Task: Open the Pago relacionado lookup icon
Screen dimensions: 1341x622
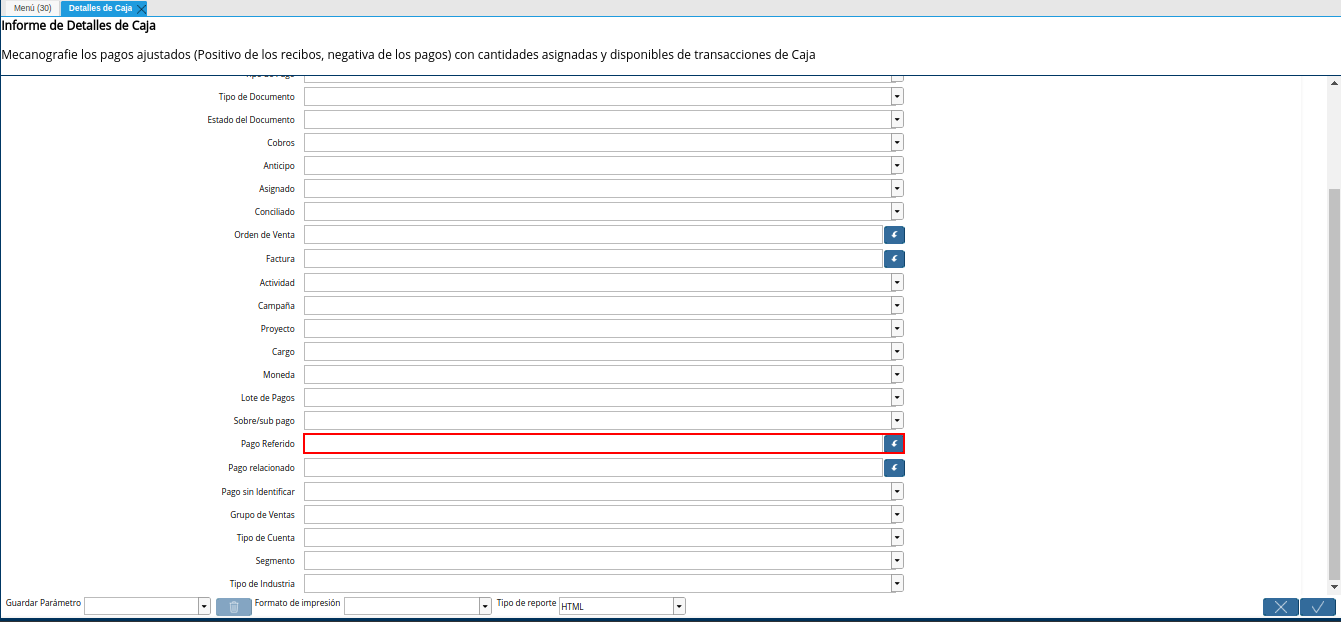Action: (x=894, y=467)
